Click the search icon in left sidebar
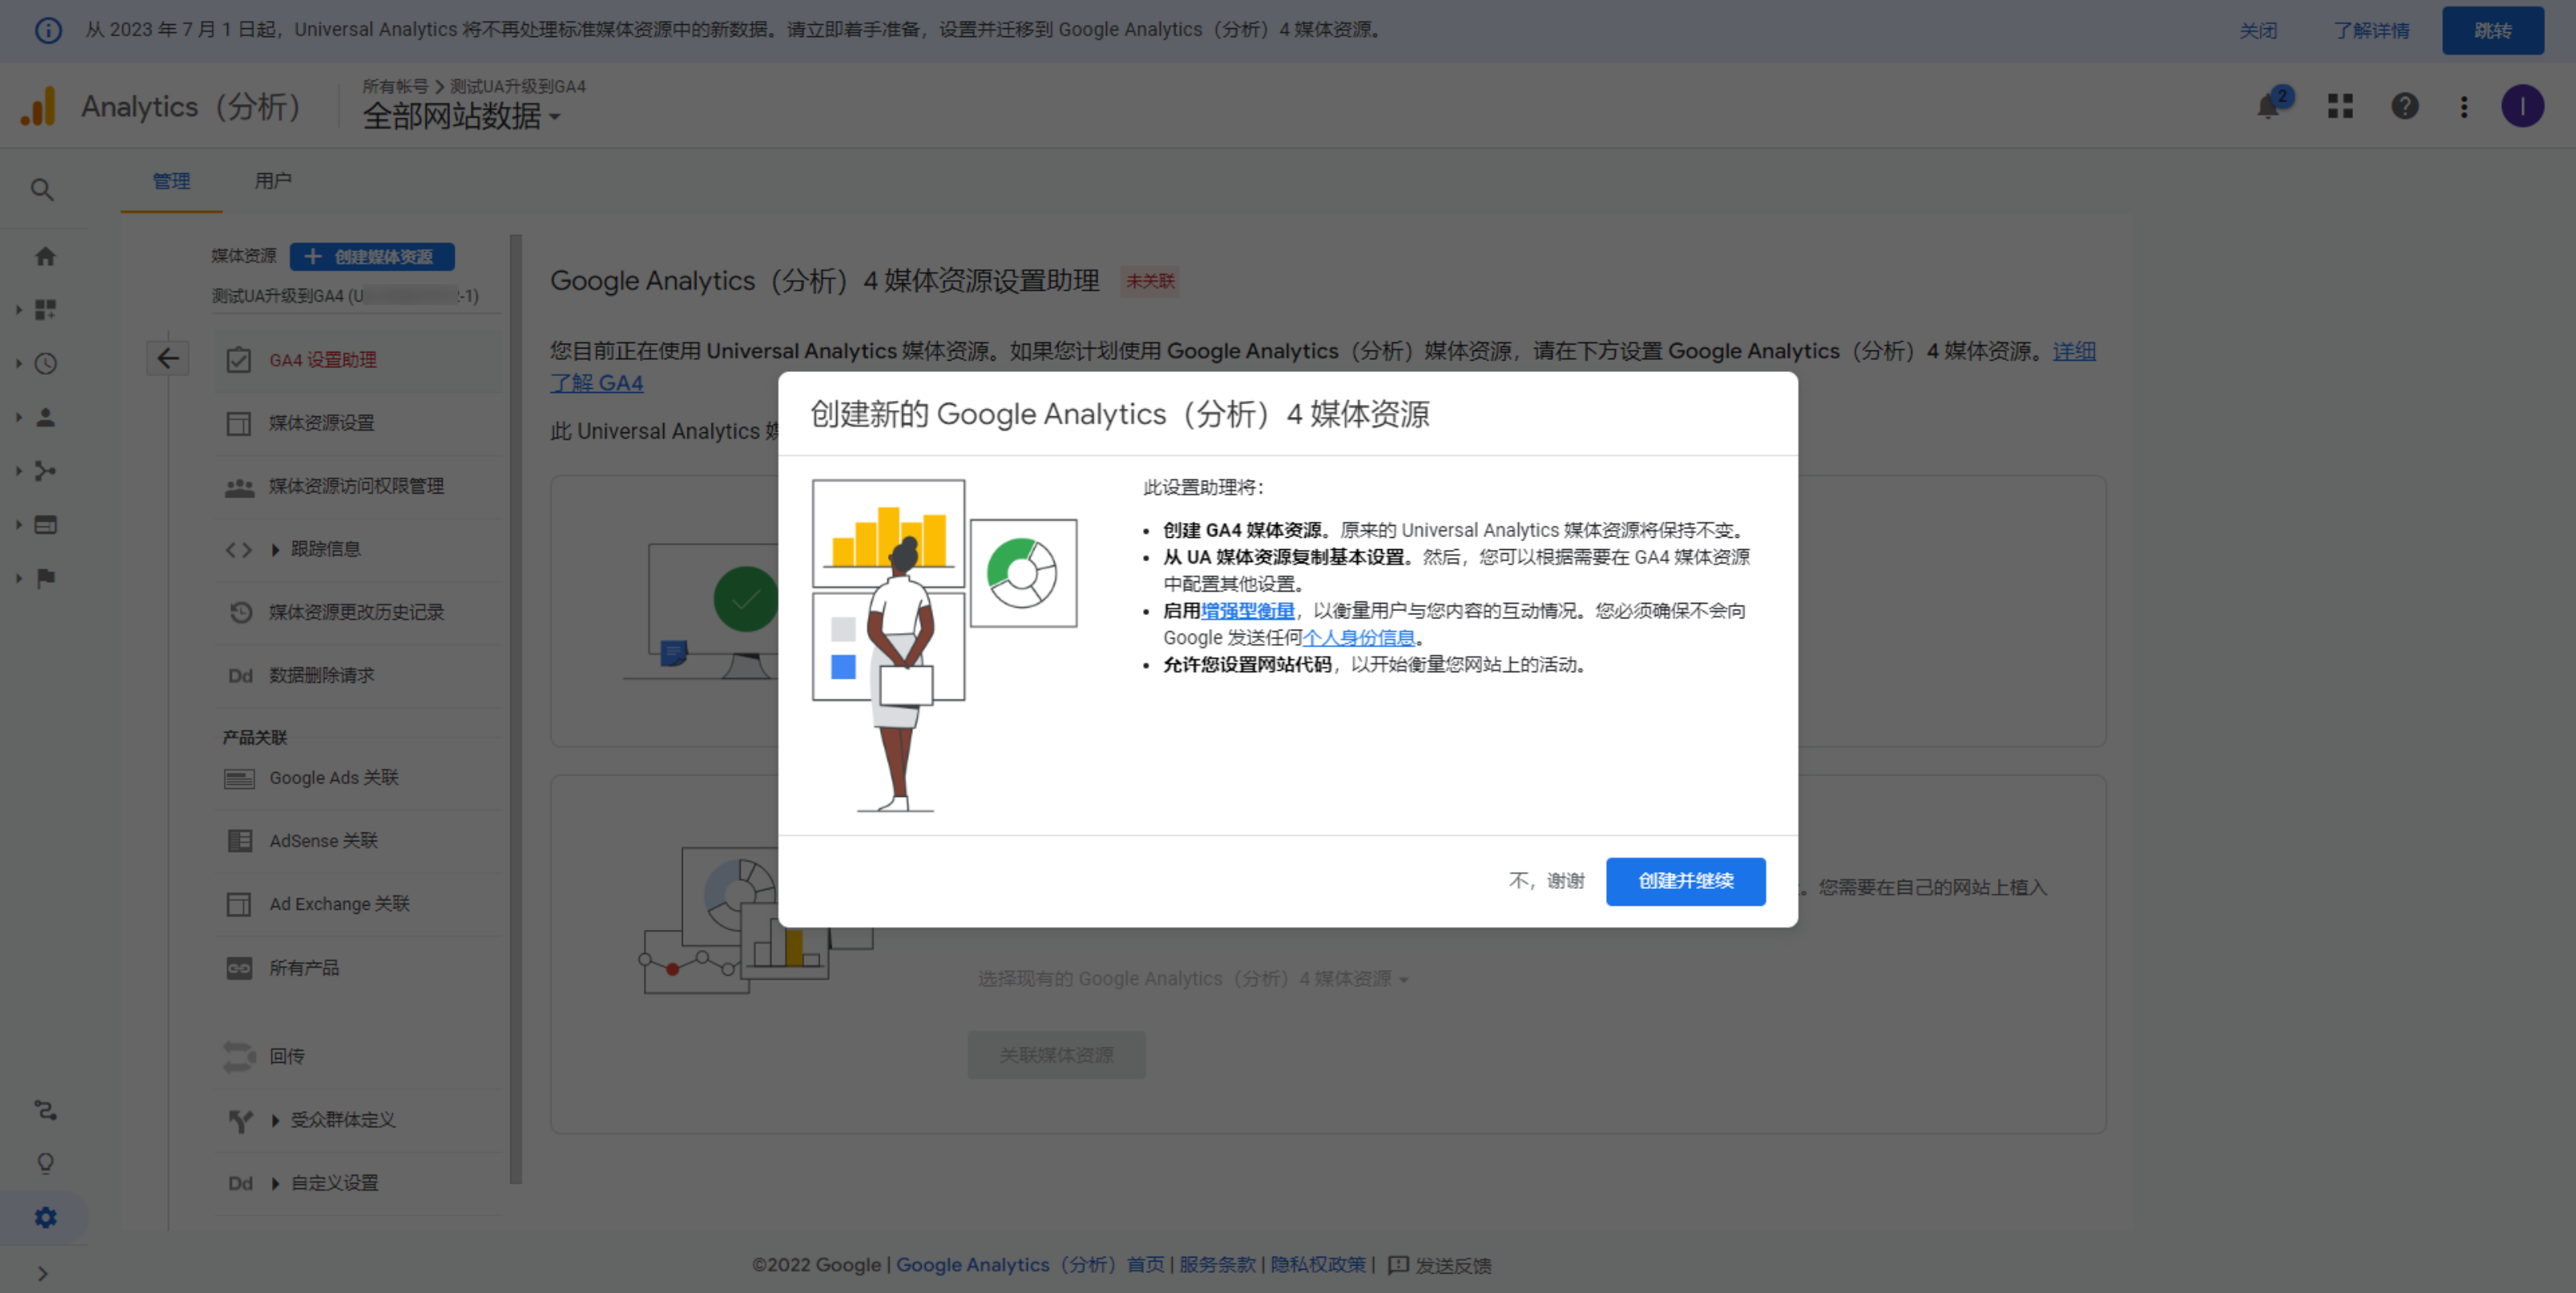Viewport: 2576px width, 1293px height. pyautogui.click(x=42, y=190)
